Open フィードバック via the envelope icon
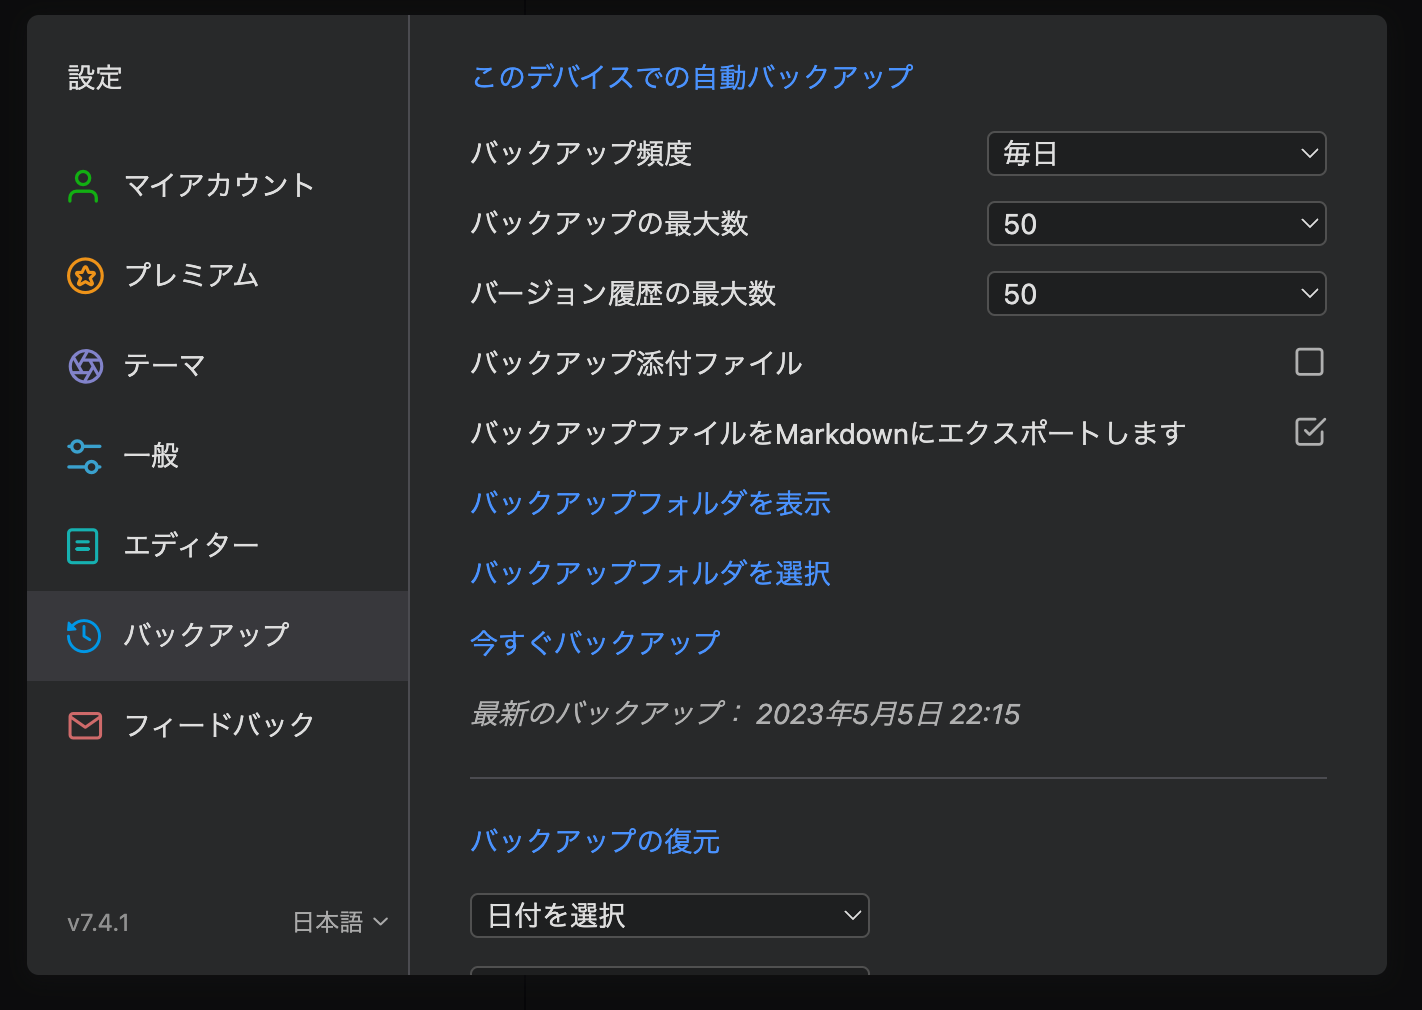 coord(85,726)
